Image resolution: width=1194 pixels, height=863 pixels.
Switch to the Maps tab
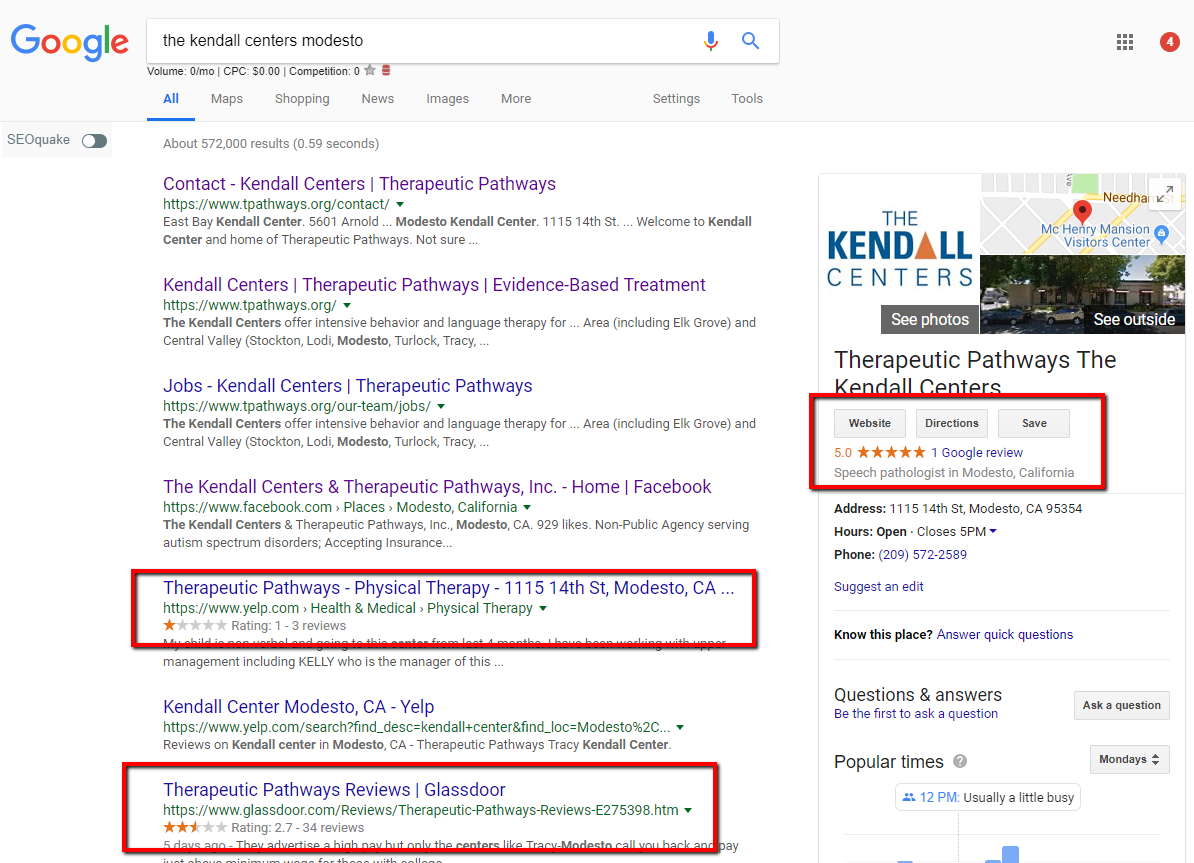pos(227,99)
